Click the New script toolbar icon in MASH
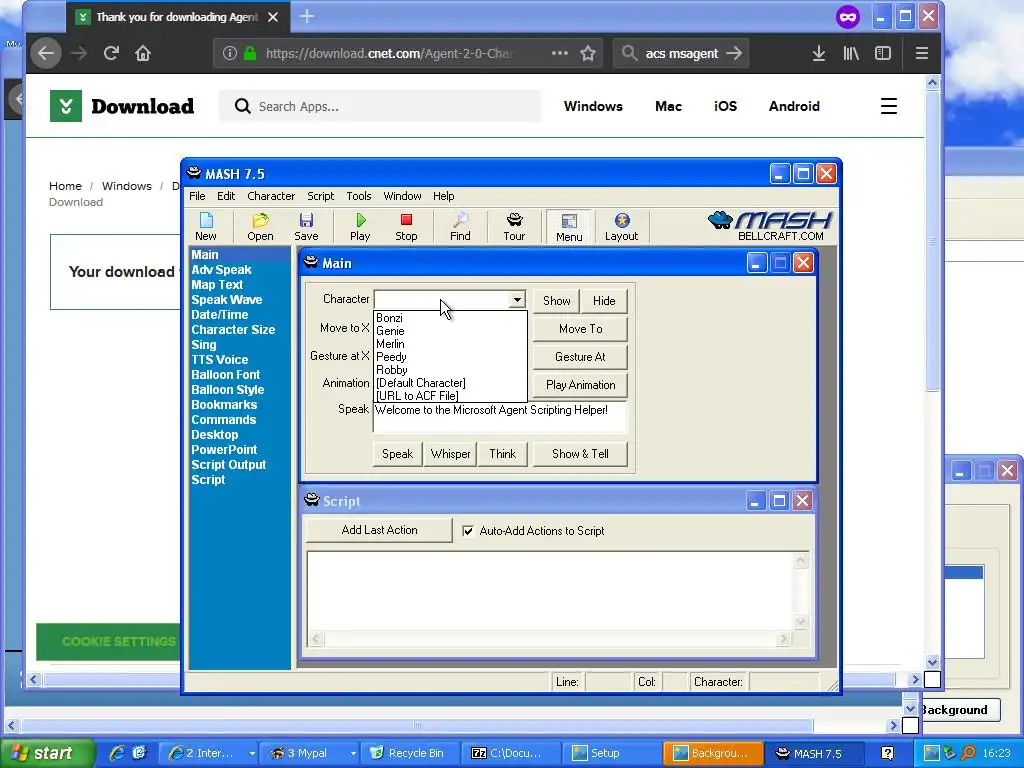The height and width of the screenshot is (768, 1024). (x=206, y=227)
